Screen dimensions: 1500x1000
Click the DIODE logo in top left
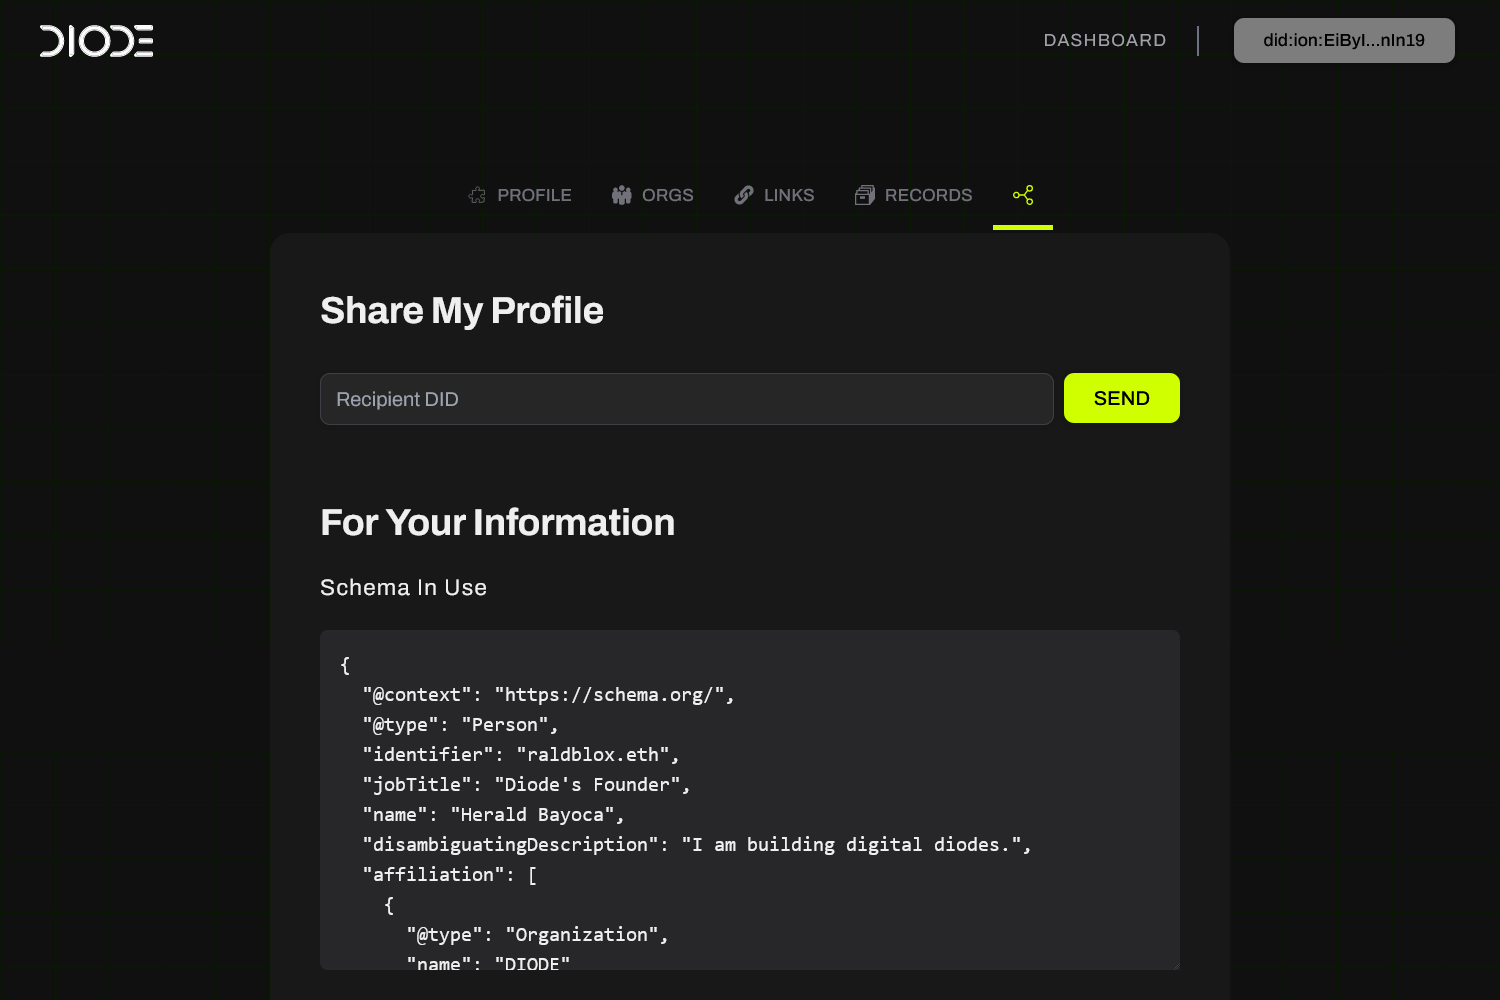(x=96, y=41)
